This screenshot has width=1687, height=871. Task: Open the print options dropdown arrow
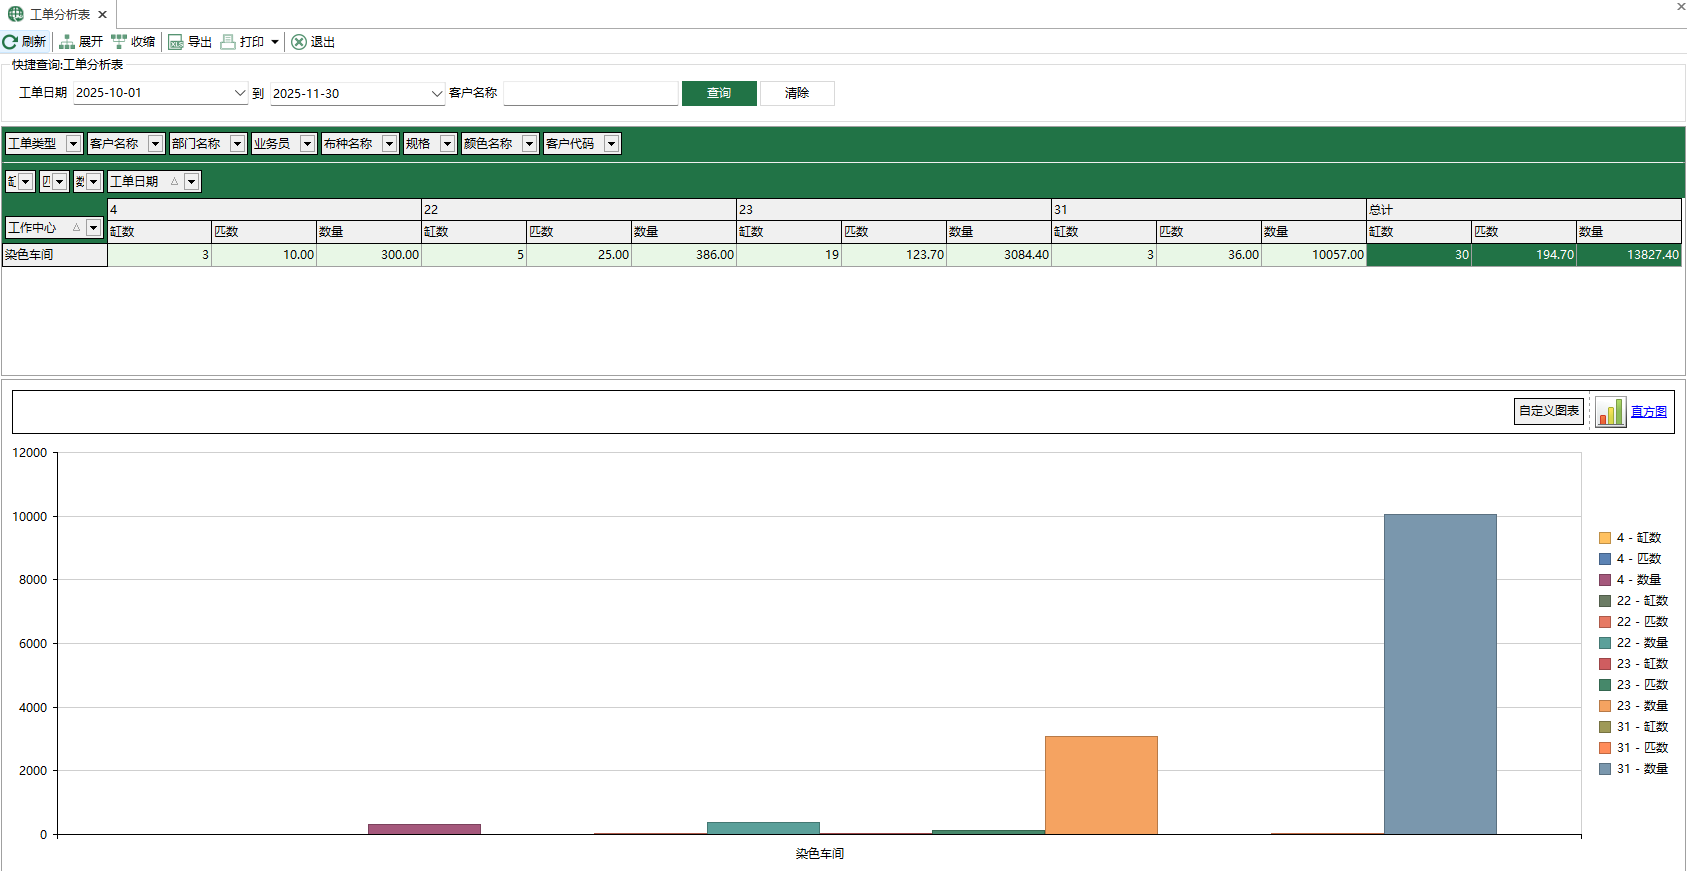pyautogui.click(x=275, y=42)
